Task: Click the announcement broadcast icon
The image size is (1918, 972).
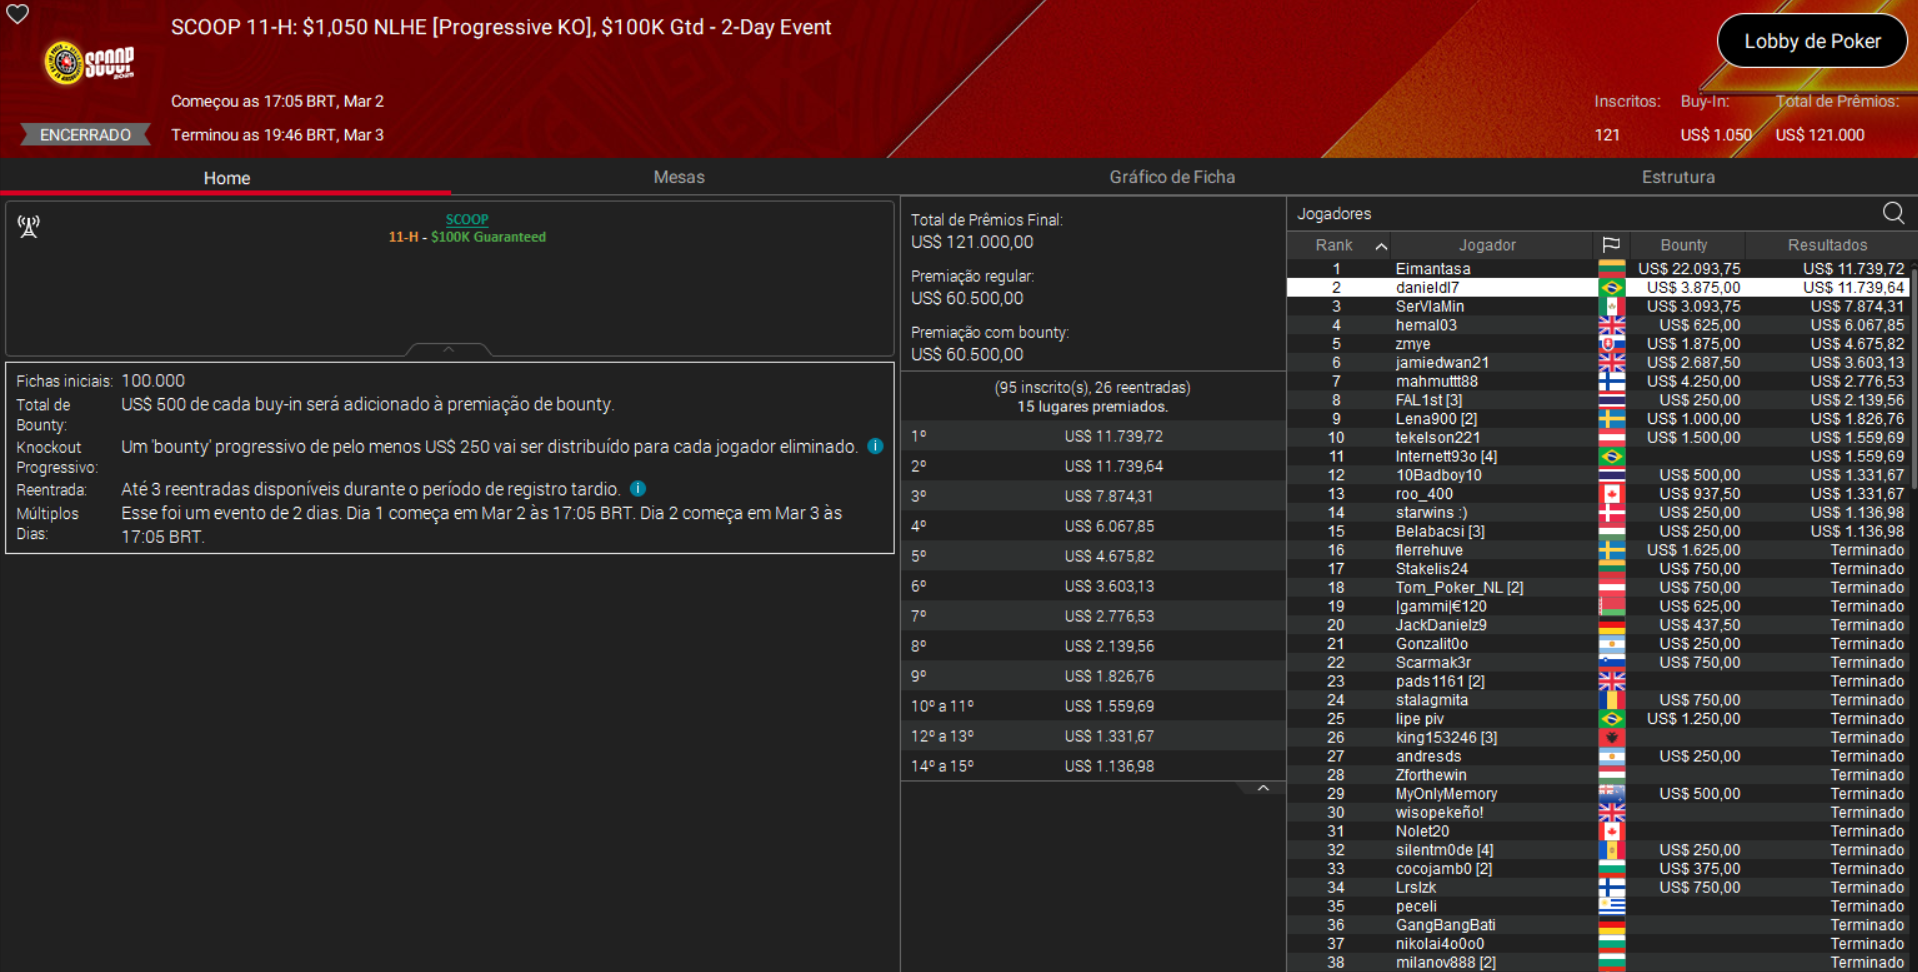Action: coord(28,226)
